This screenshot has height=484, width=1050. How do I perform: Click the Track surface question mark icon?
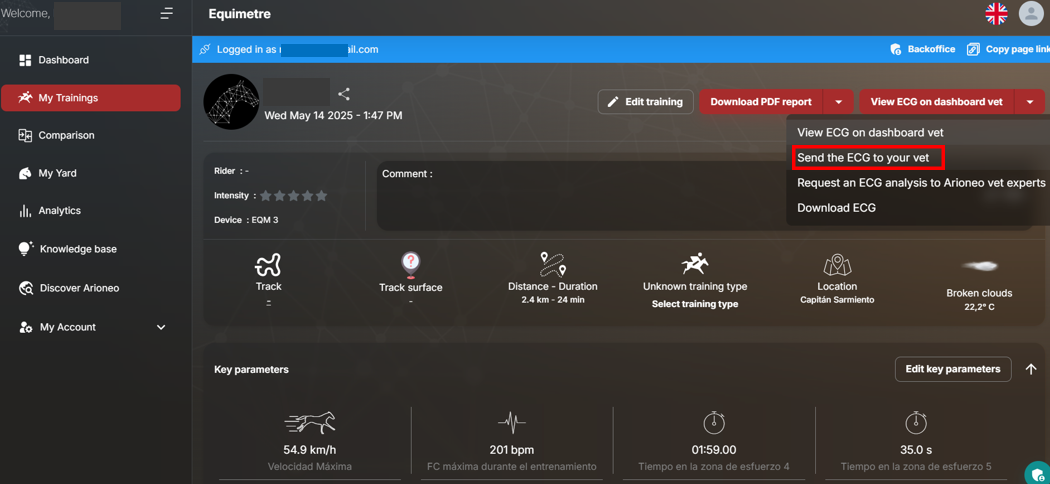(x=410, y=265)
